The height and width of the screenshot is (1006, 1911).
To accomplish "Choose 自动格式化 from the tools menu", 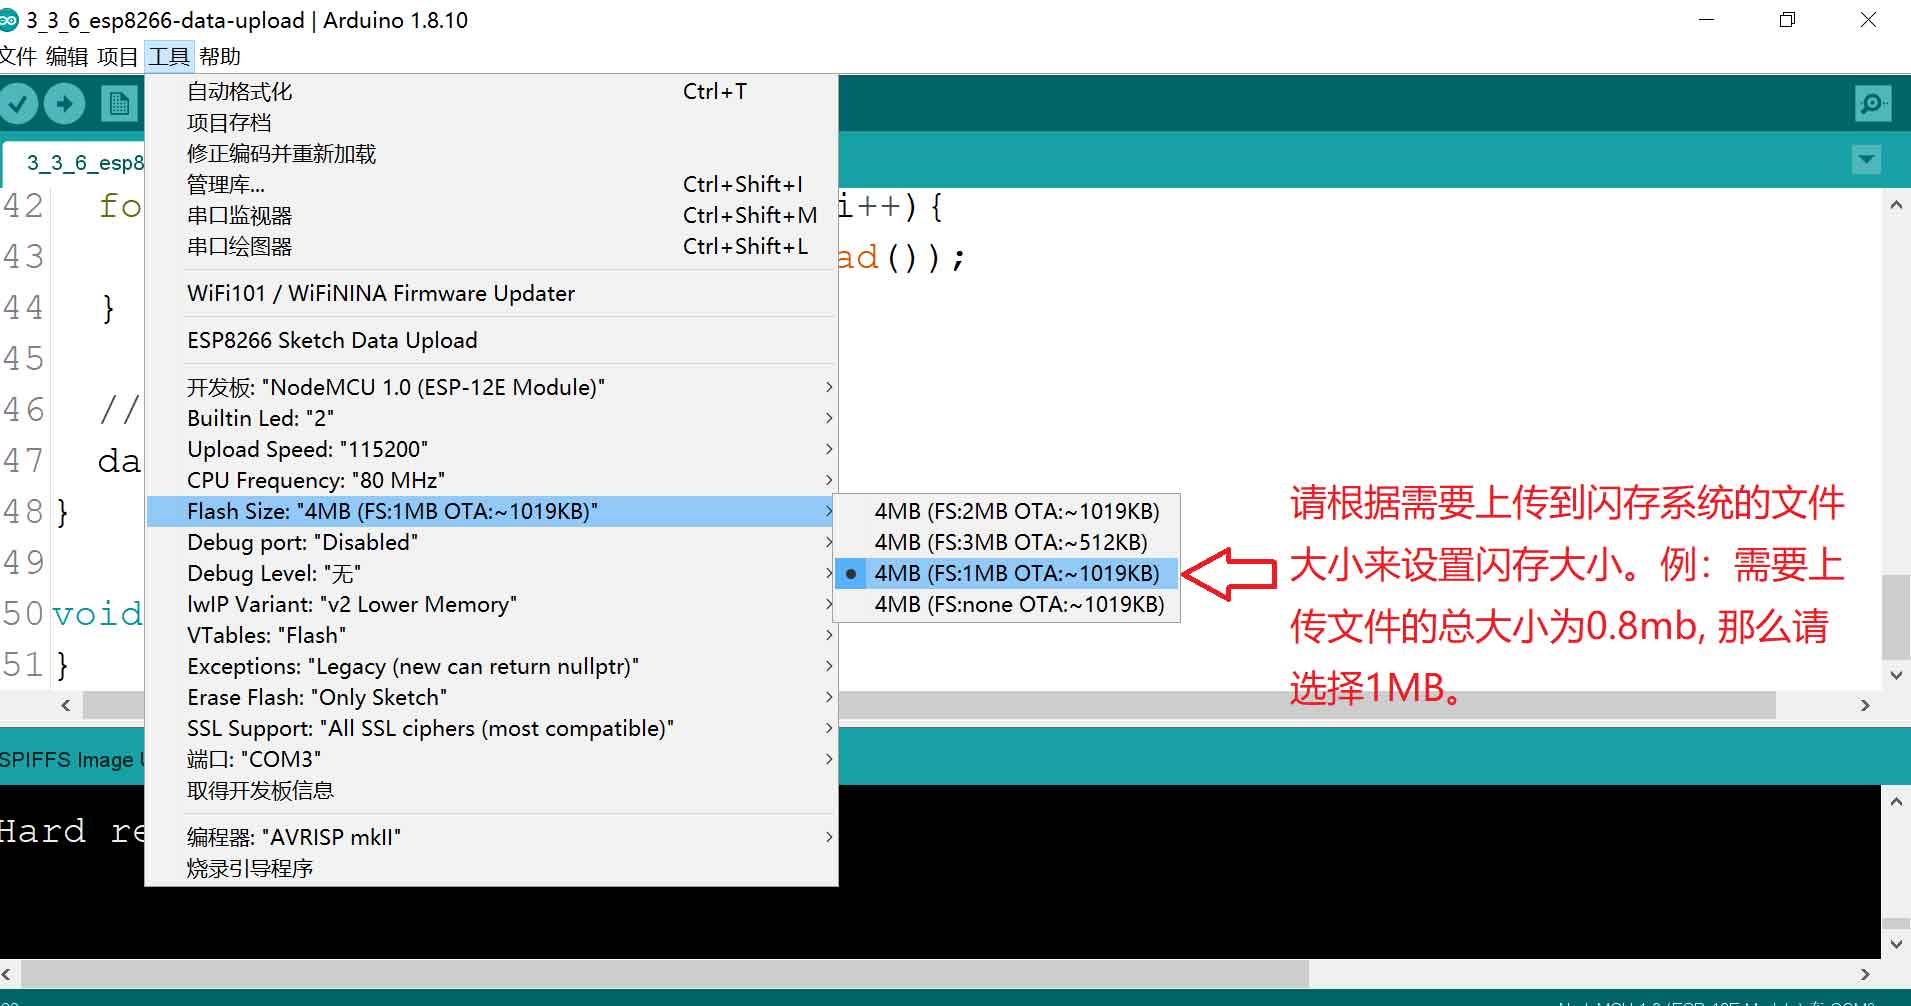I will pyautogui.click(x=491, y=92).
